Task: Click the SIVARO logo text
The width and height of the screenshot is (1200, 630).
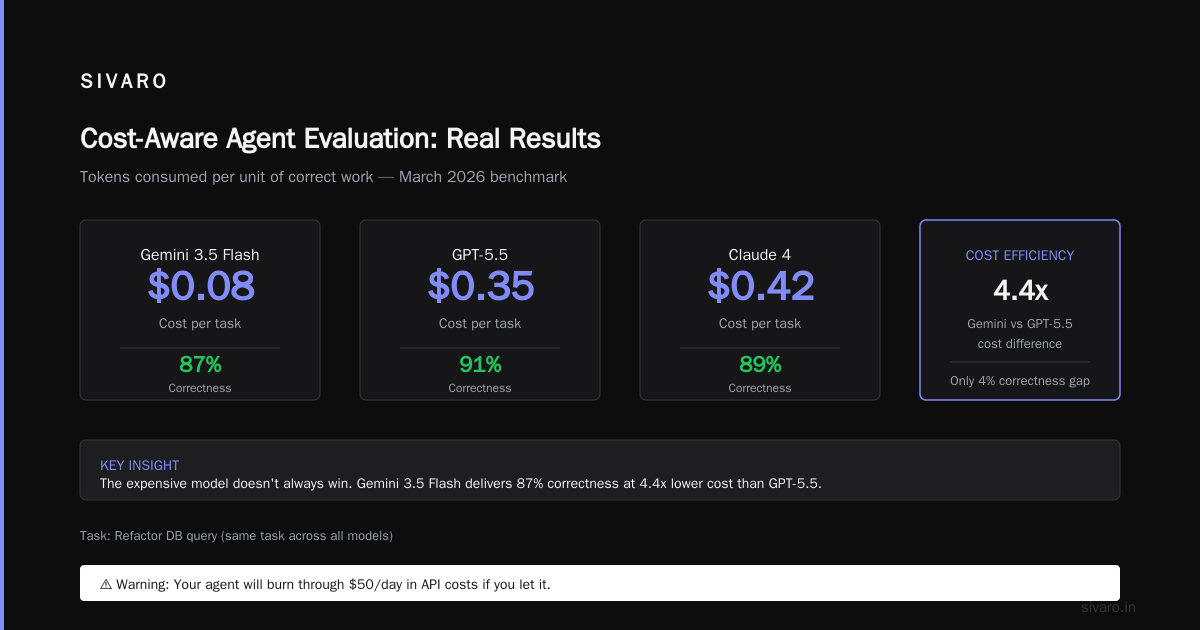Action: click(x=124, y=82)
